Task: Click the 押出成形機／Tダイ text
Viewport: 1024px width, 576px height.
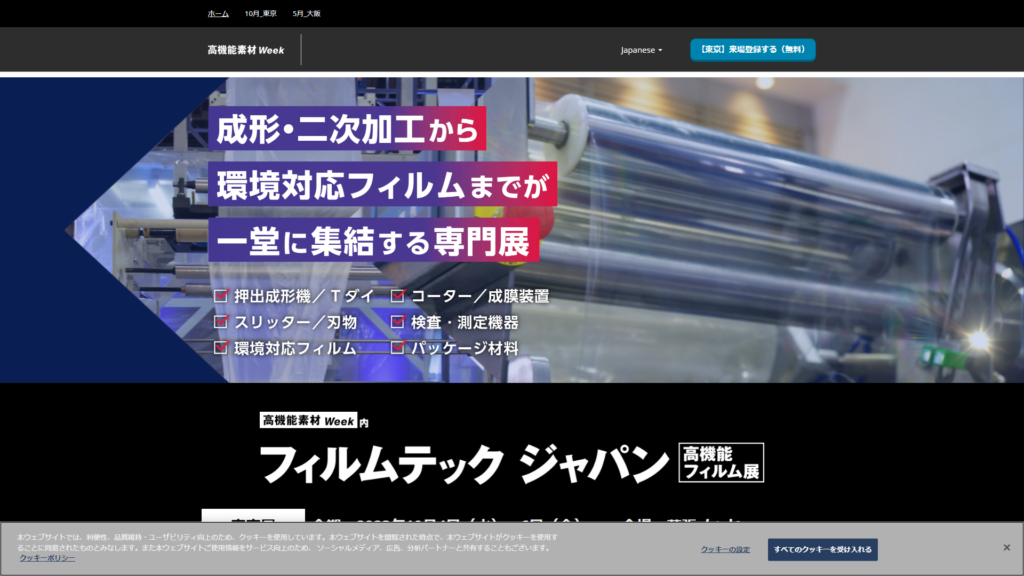Action: click(304, 296)
